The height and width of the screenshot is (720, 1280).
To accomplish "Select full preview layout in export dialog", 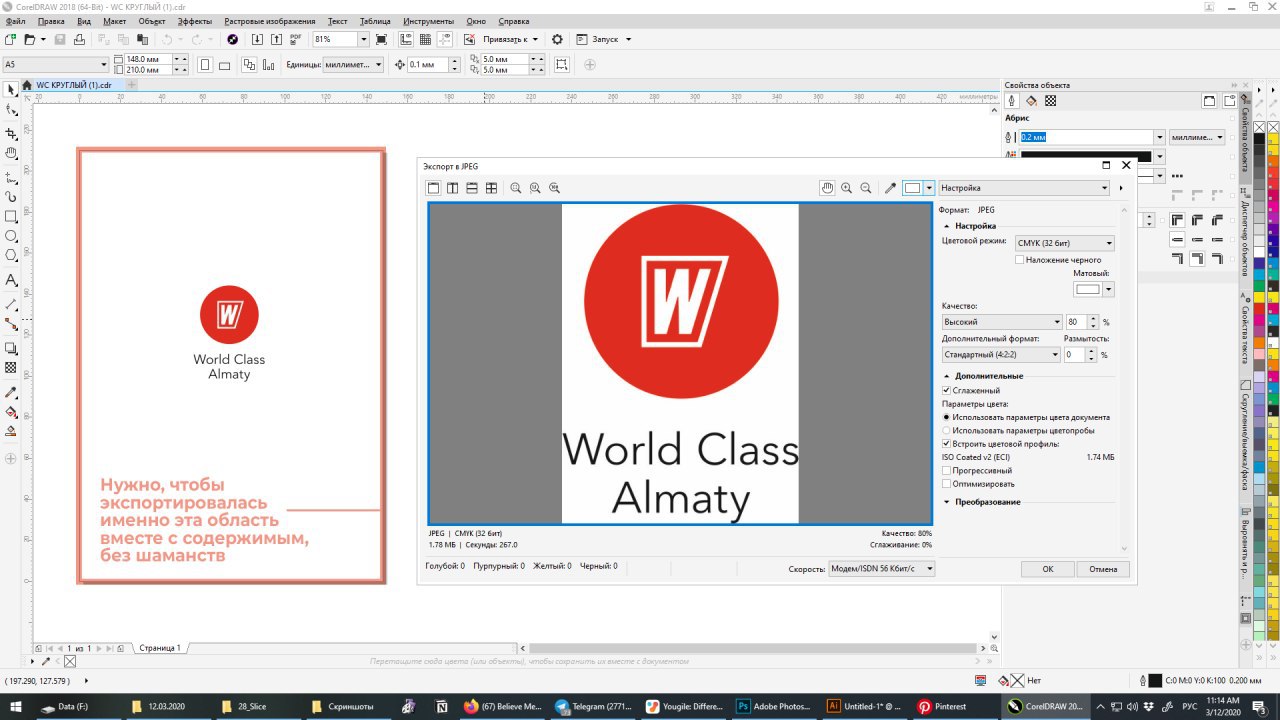I will (433, 188).
